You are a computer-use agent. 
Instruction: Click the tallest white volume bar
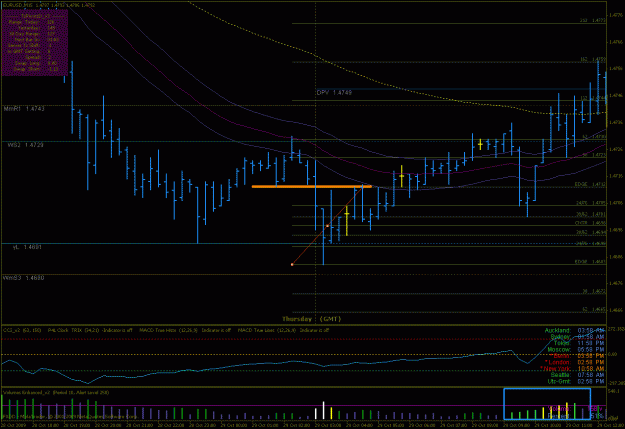(324, 410)
